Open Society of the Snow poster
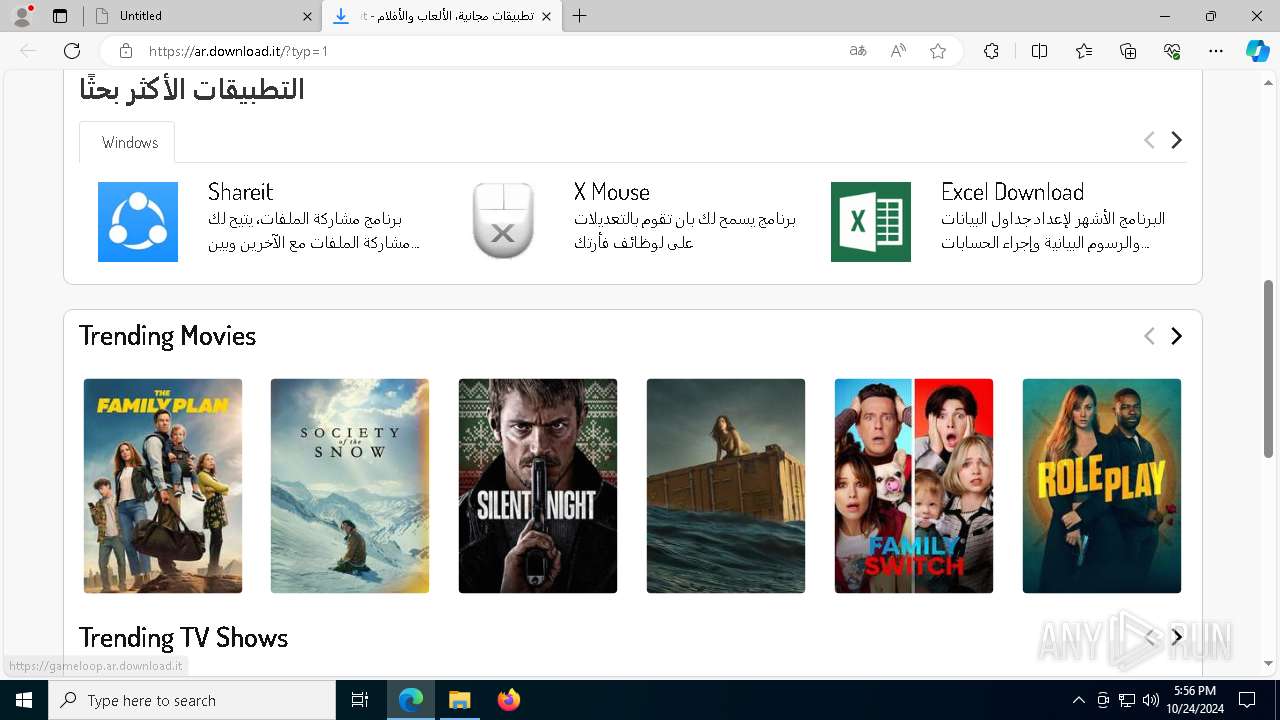Image resolution: width=1280 pixels, height=720 pixels. [x=350, y=486]
